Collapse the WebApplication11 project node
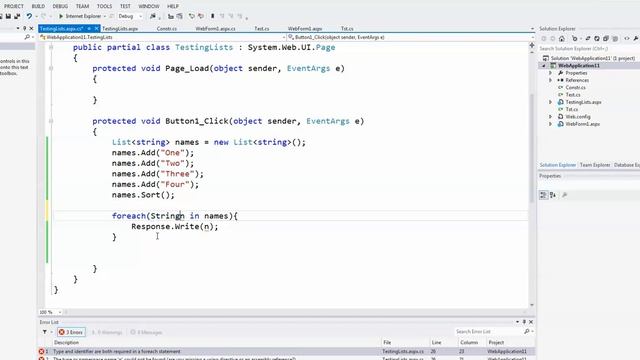Image resolution: width=640 pixels, height=360 pixels. tap(544, 66)
